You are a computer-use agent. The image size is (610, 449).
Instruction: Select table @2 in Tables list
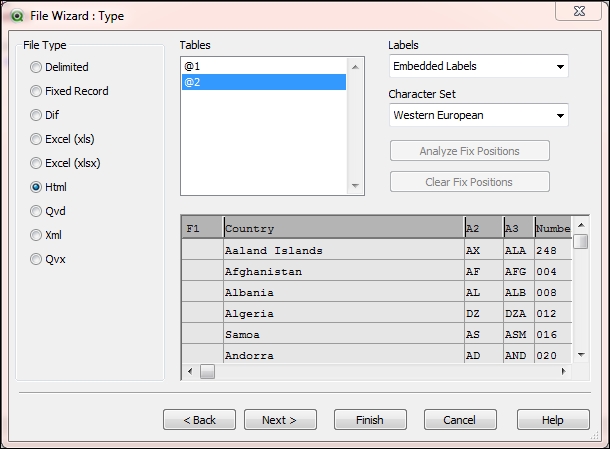pos(264,82)
